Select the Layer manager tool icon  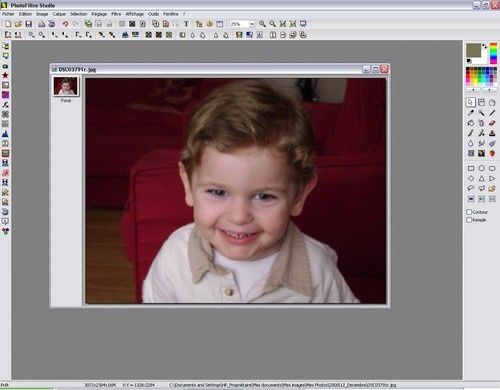pyautogui.click(x=481, y=102)
